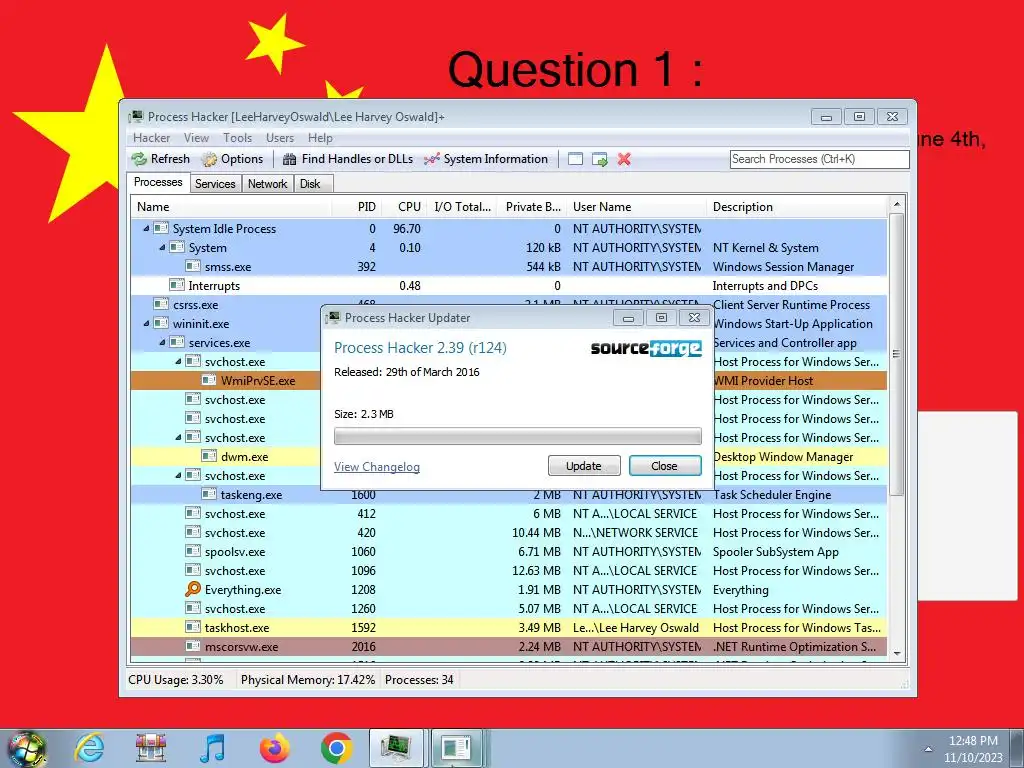Click the find window toolbar icon
The width and height of the screenshot is (1024, 768).
[575, 159]
